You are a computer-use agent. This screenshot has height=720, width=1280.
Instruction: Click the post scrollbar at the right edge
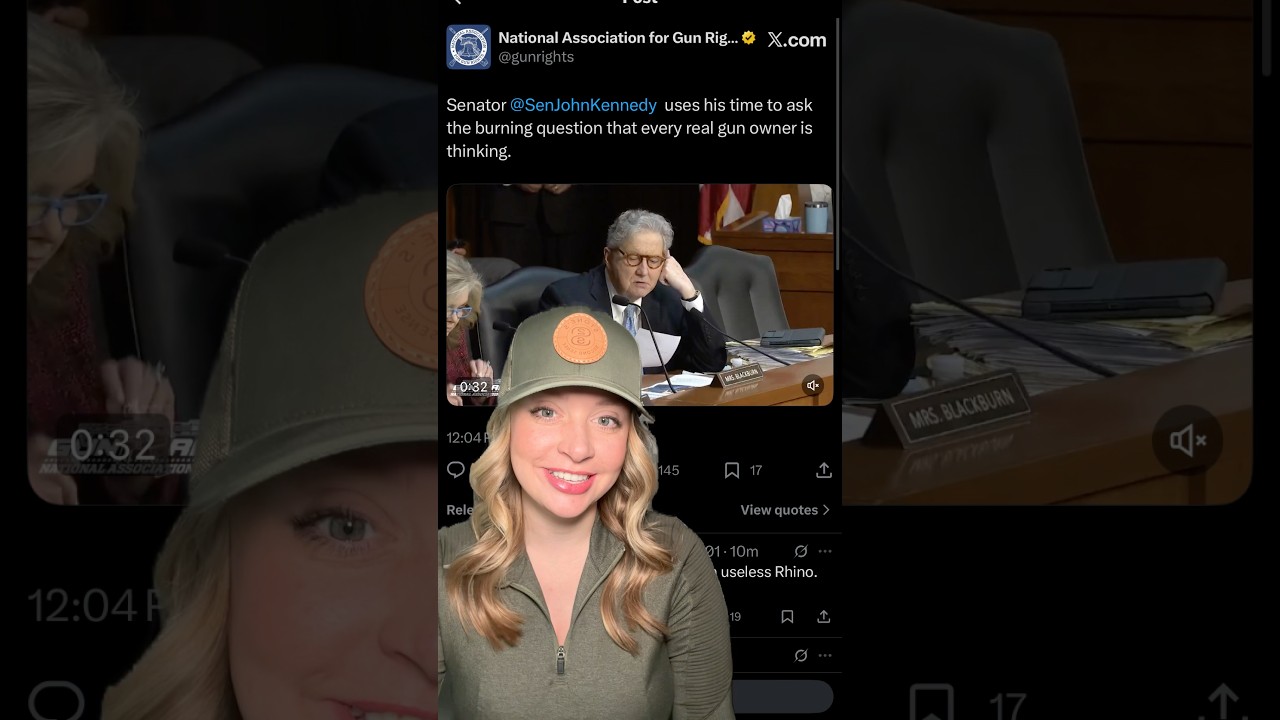coord(837,145)
